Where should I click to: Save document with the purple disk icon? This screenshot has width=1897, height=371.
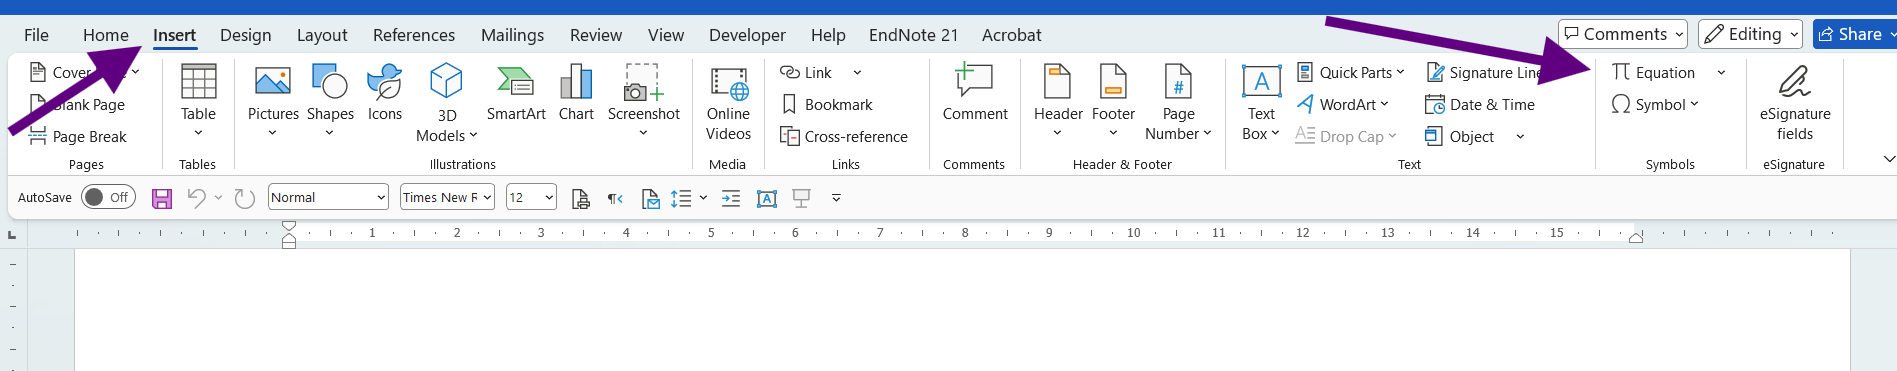point(162,198)
